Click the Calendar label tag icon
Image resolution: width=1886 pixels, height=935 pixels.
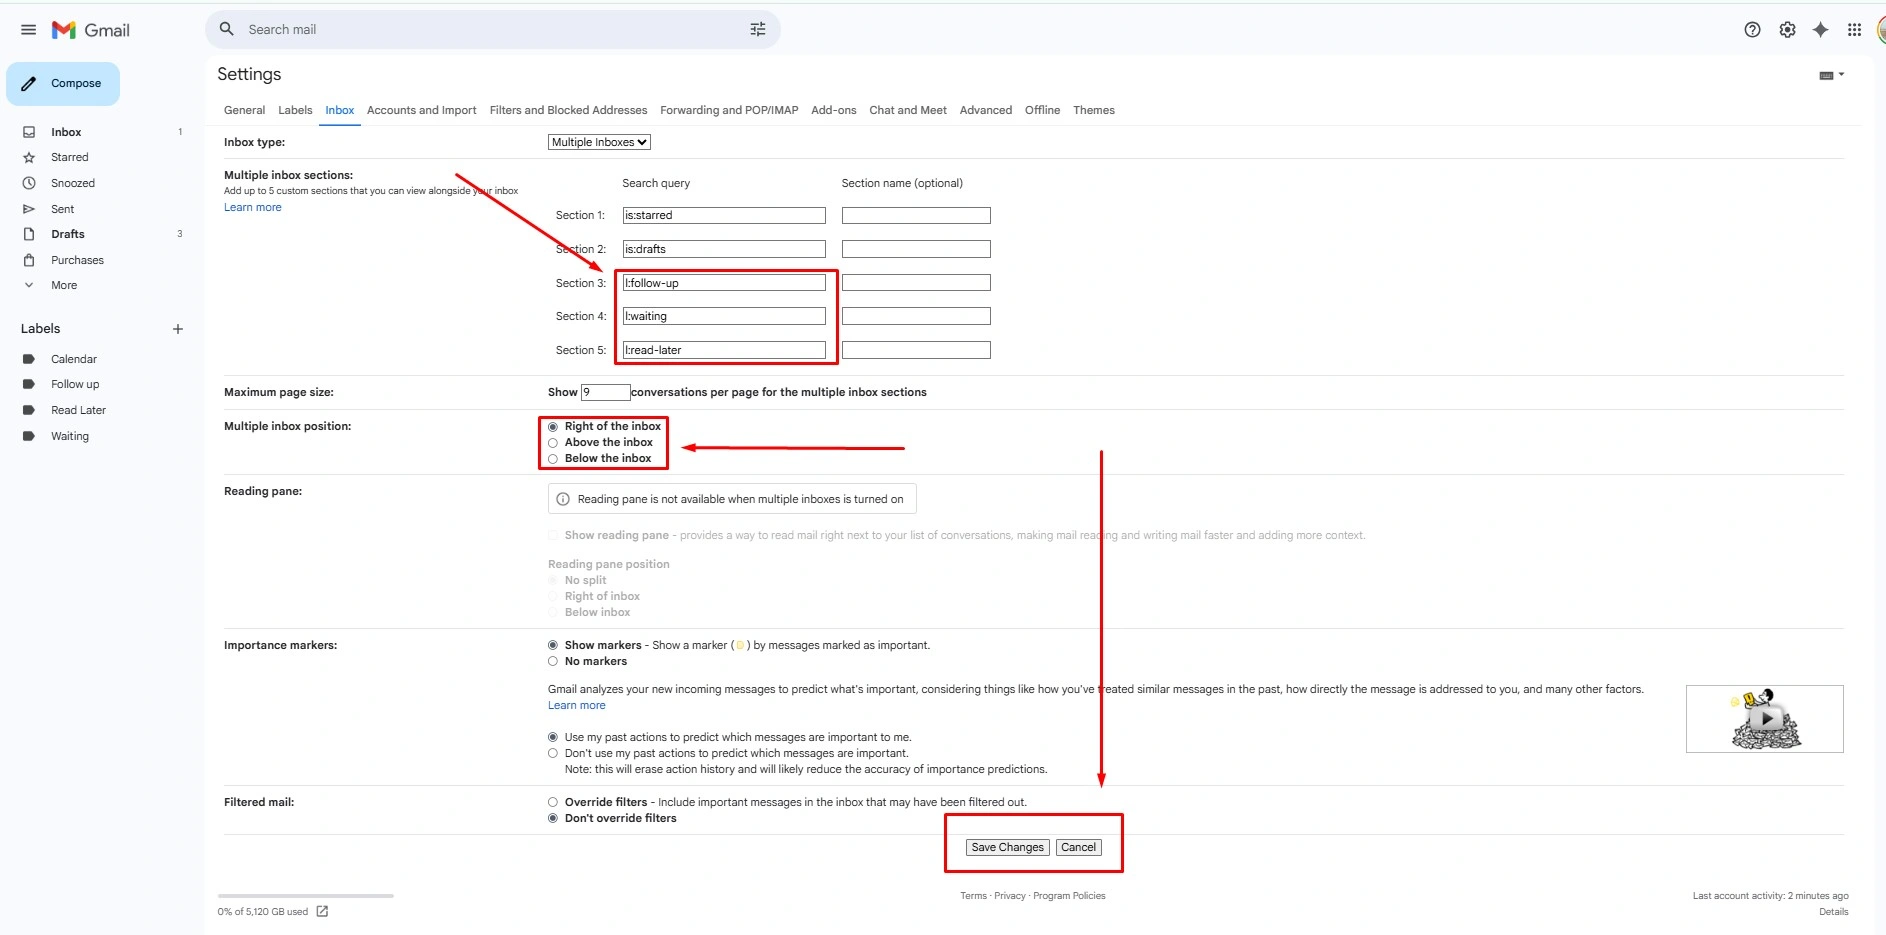[x=29, y=359]
